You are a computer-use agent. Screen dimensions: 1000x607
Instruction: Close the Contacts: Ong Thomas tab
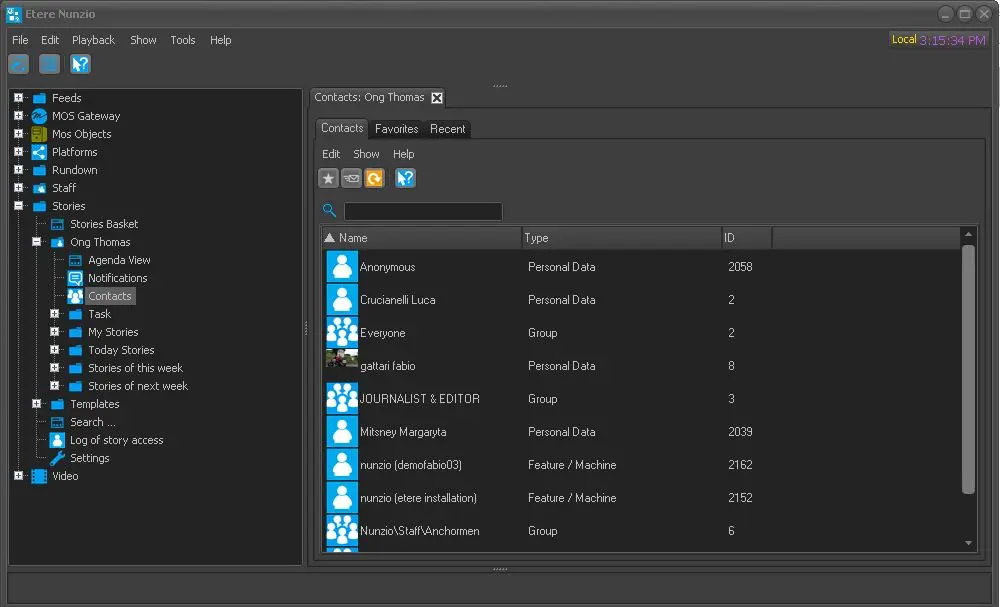click(x=437, y=97)
